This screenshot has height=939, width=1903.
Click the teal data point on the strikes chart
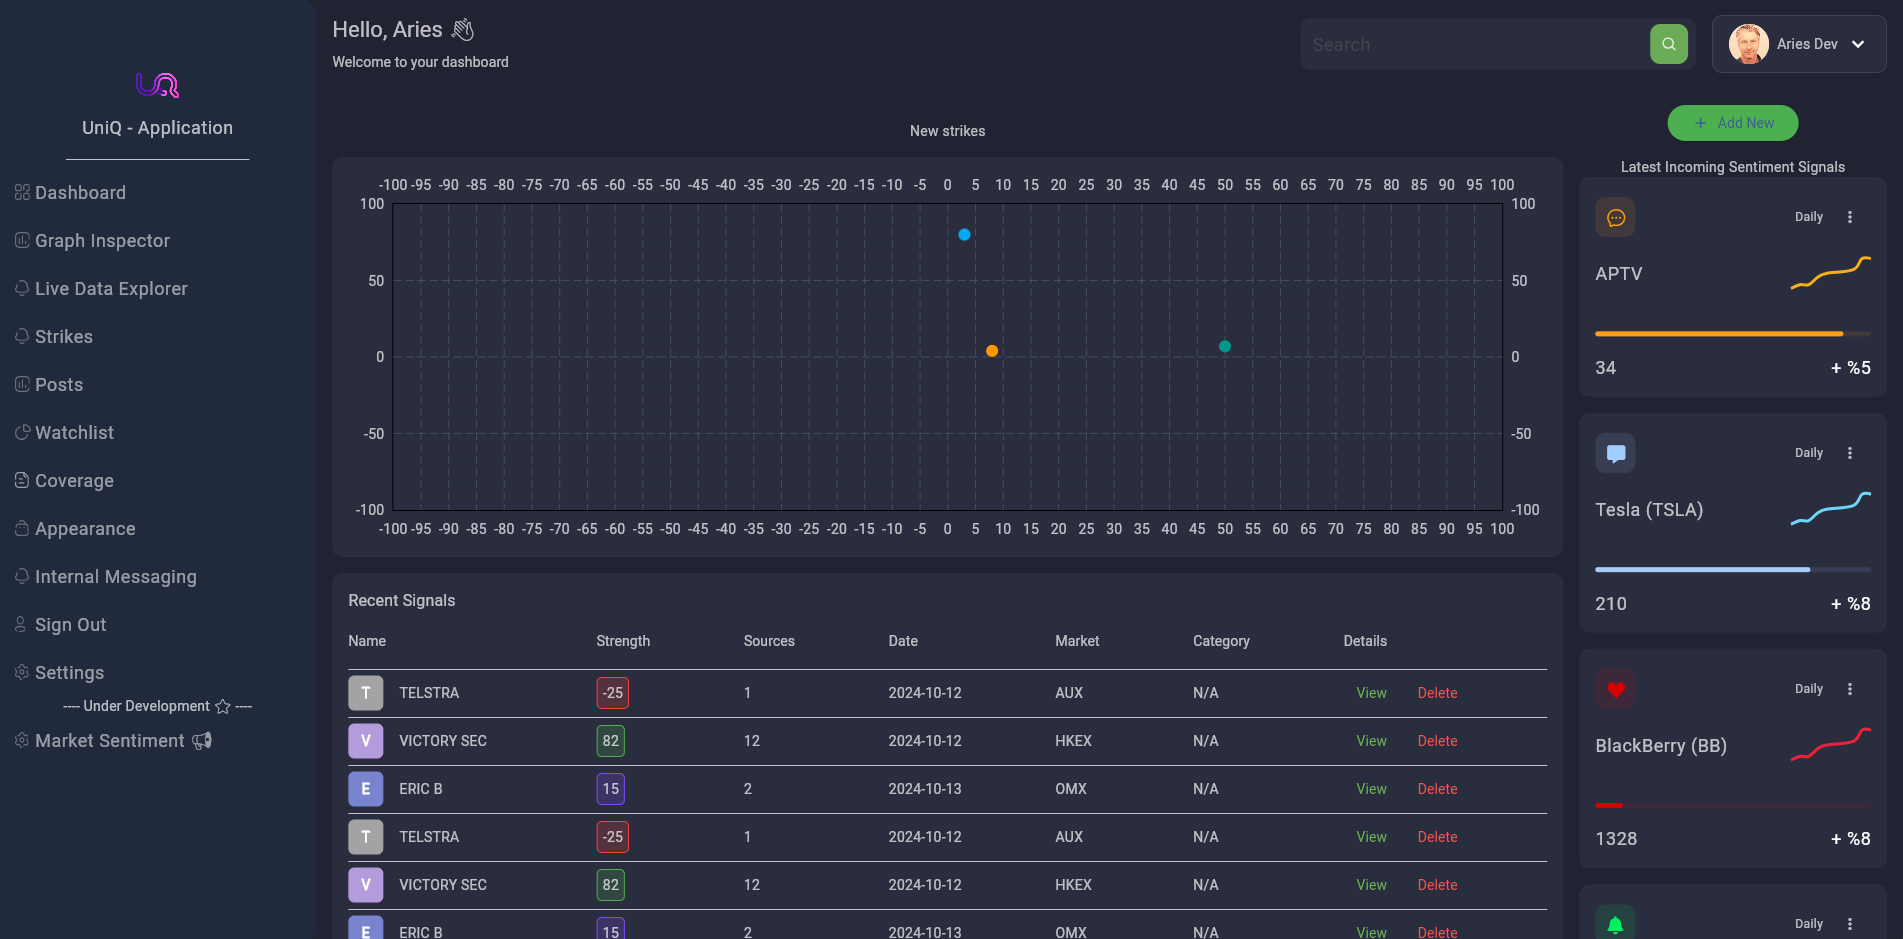click(1225, 346)
